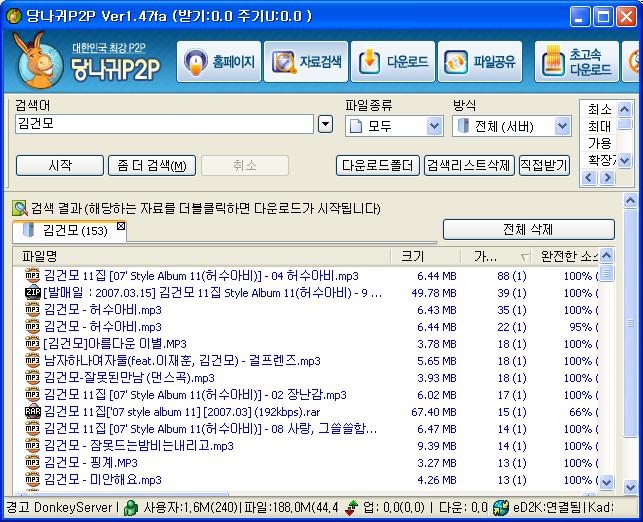
Task: Click the 검색리스트삭제 button
Action: (x=469, y=166)
